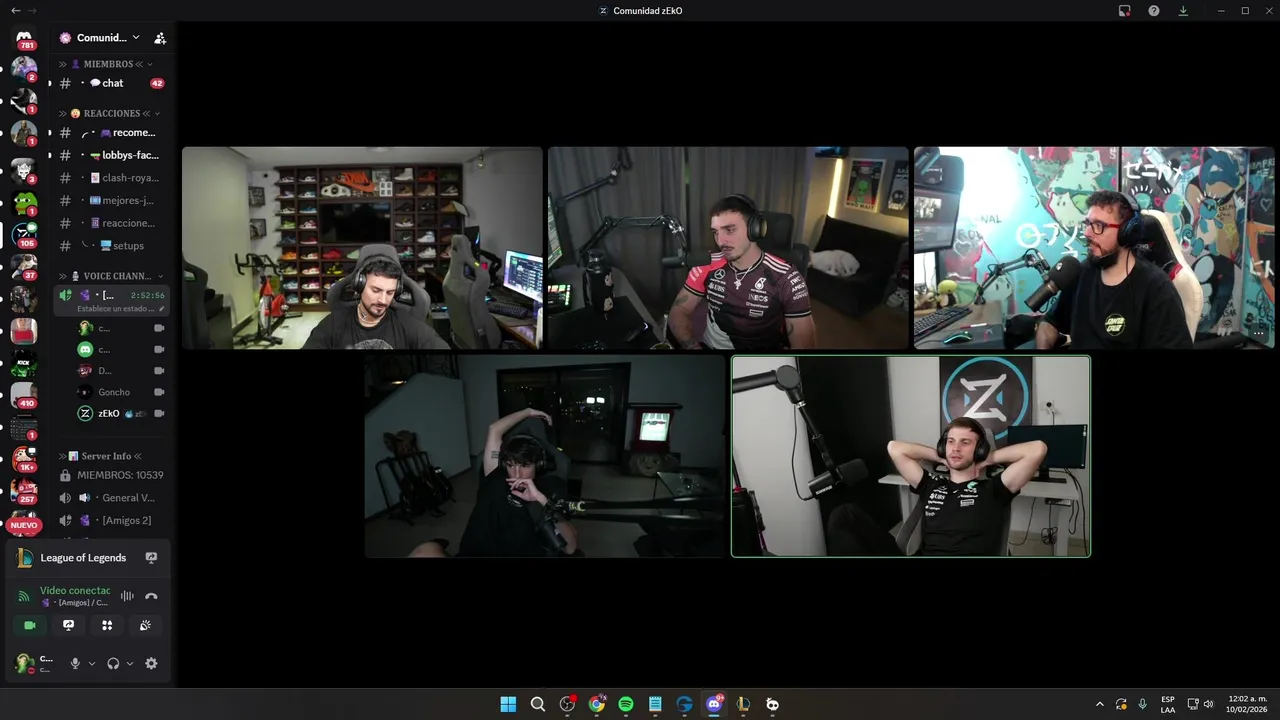This screenshot has width=1280, height=720.
Task: Click the invite people icon beside server name
Action: pos(160,38)
